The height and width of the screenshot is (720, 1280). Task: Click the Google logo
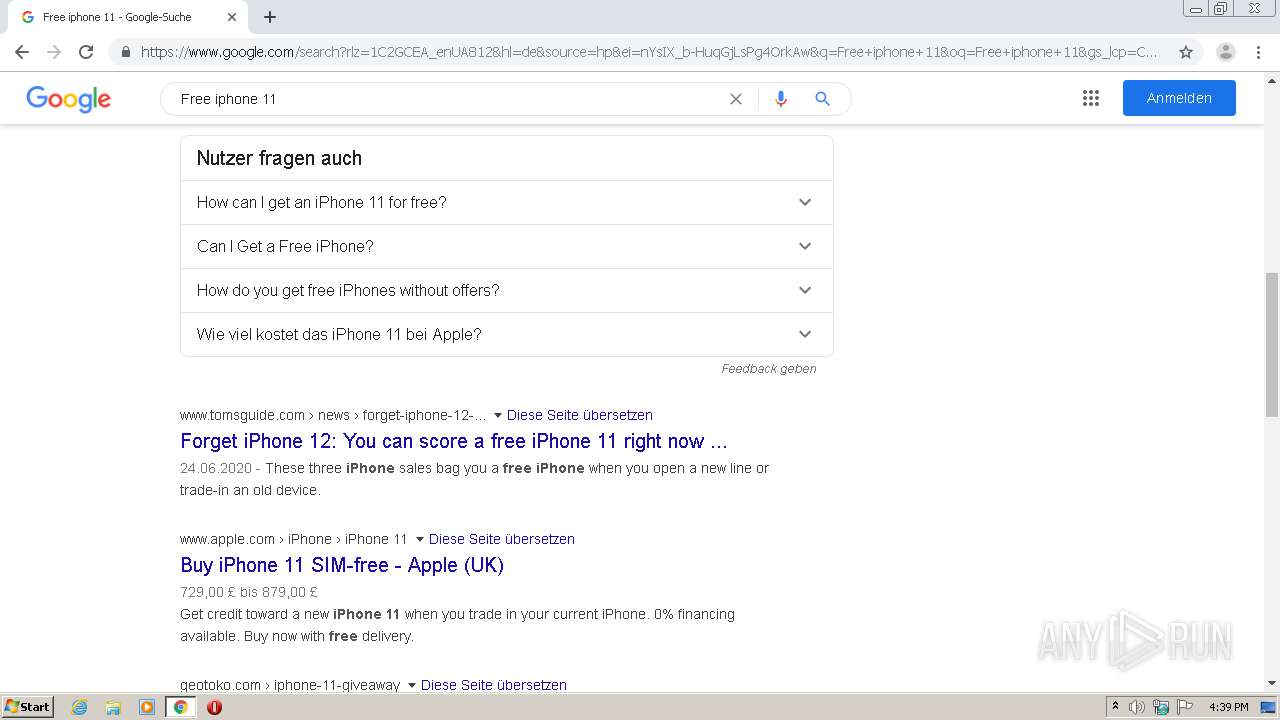click(x=68, y=99)
